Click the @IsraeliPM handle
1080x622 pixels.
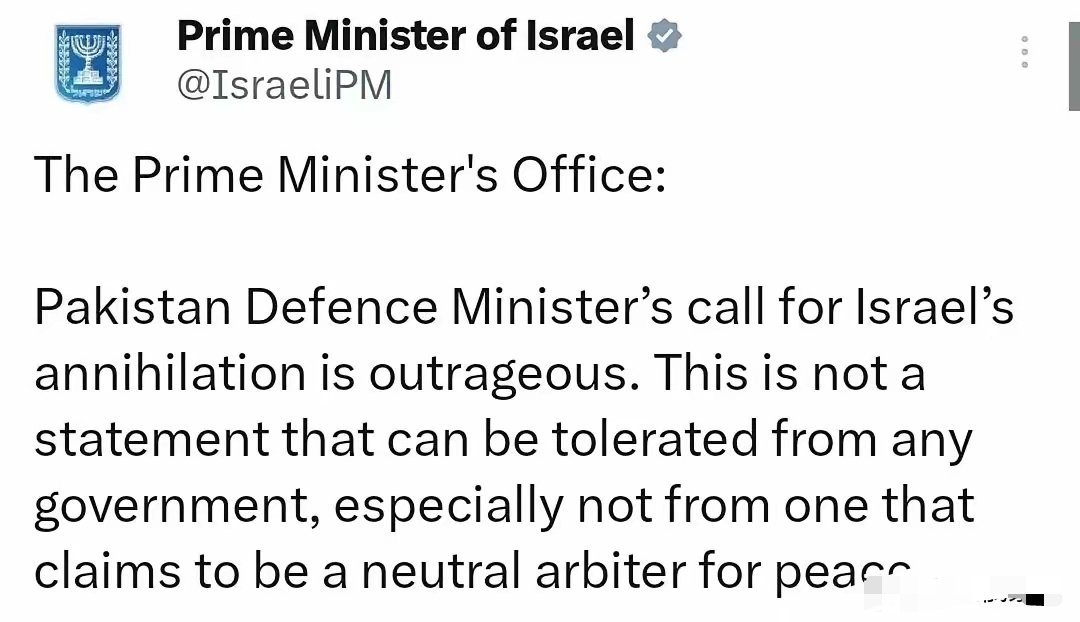284,85
